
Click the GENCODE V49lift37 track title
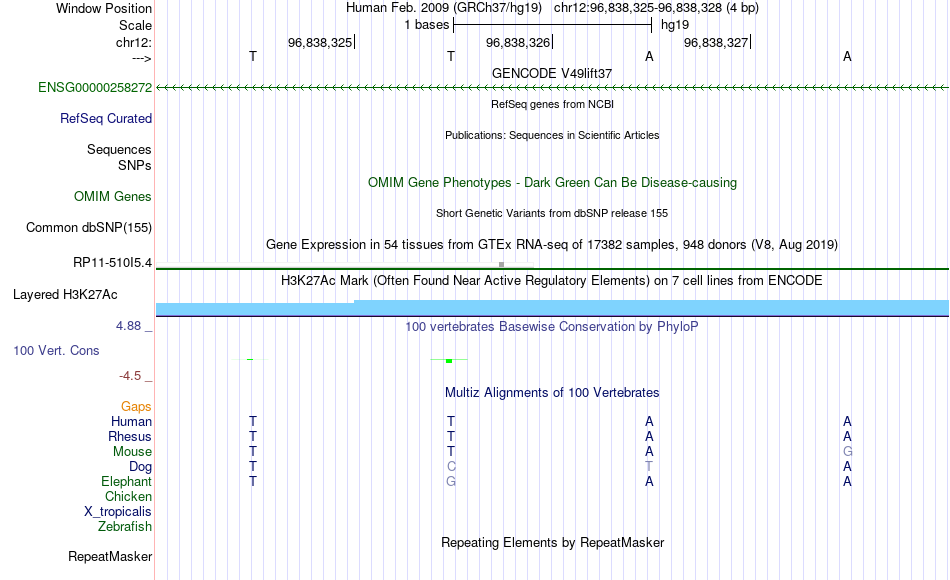pos(552,73)
